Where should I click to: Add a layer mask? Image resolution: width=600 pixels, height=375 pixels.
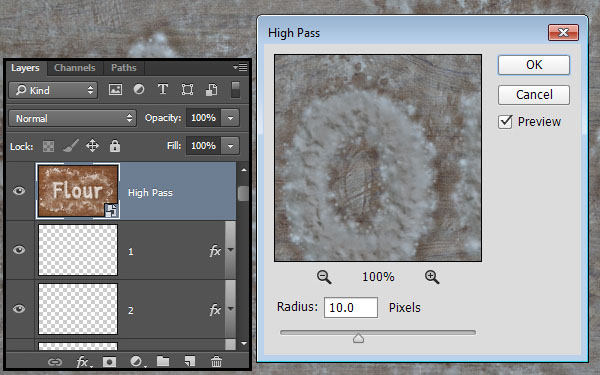tap(109, 362)
